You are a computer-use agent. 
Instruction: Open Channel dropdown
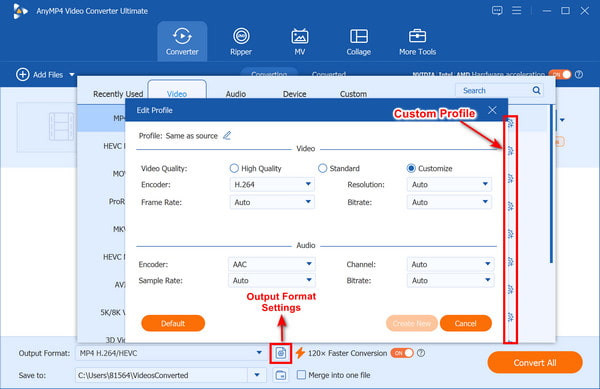click(x=450, y=264)
